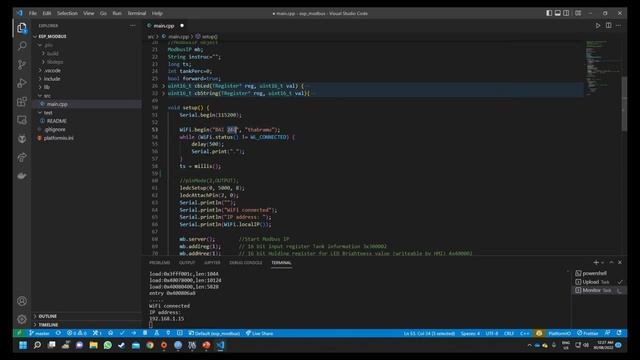The height and width of the screenshot is (360, 640).
Task: Switch to the PROBLEMS panel tab
Action: 160,262
